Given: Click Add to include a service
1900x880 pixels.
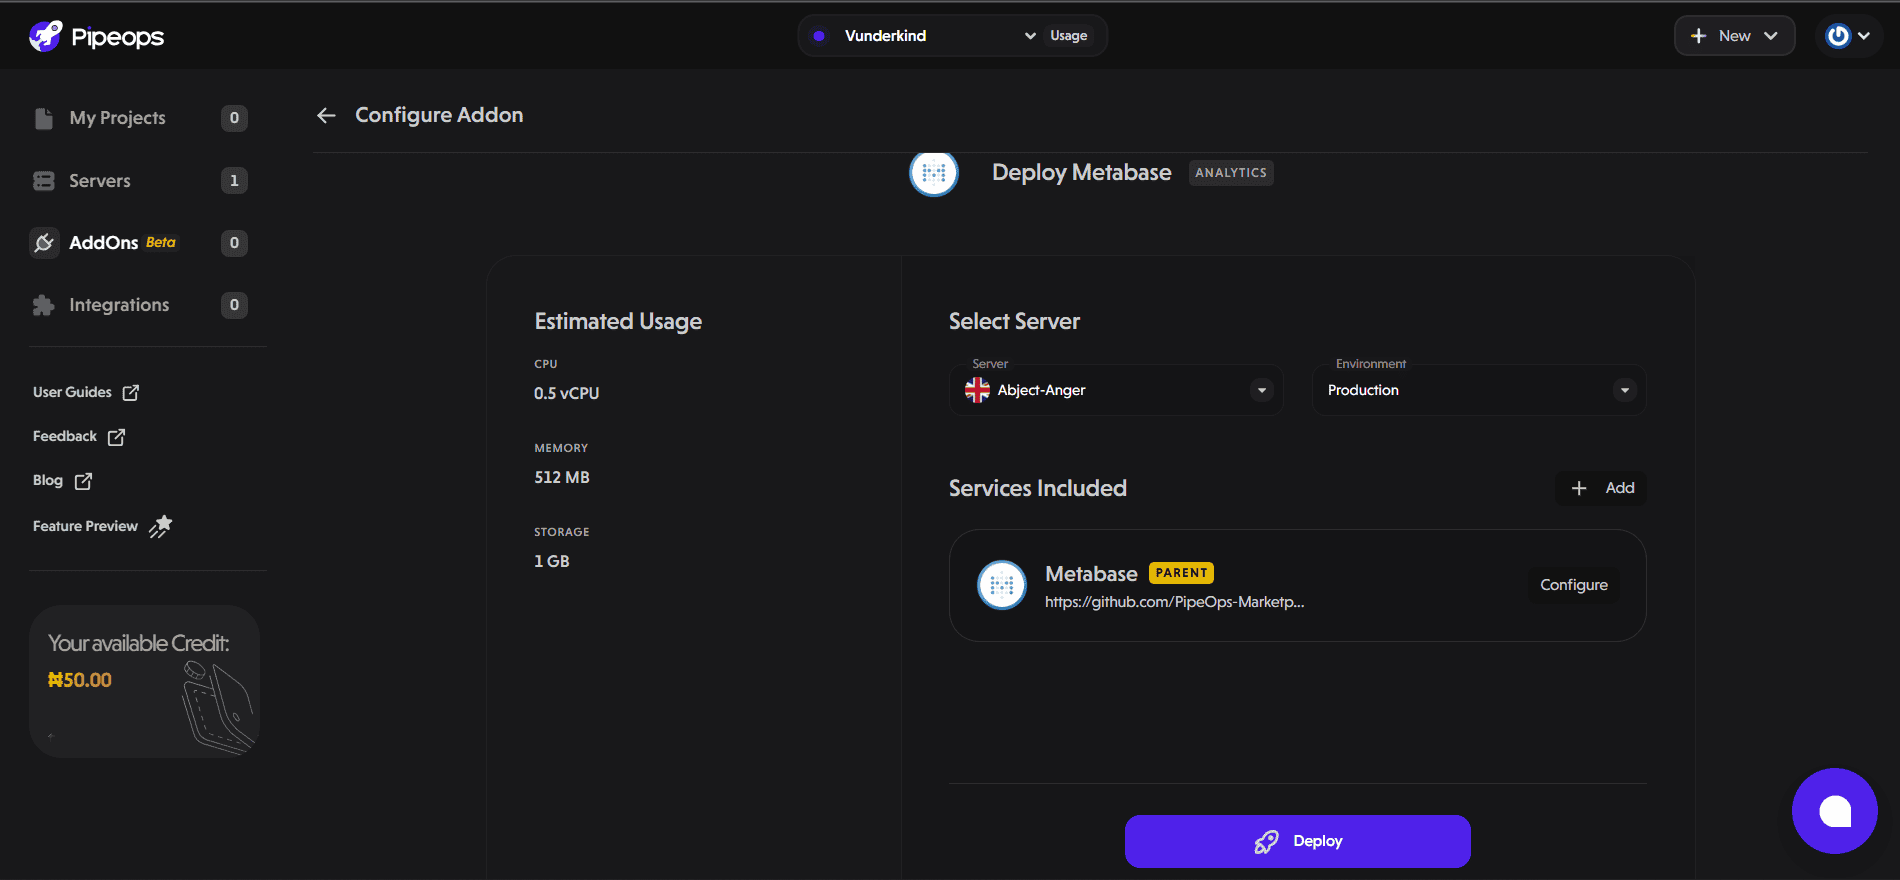Looking at the screenshot, I should [x=1601, y=488].
